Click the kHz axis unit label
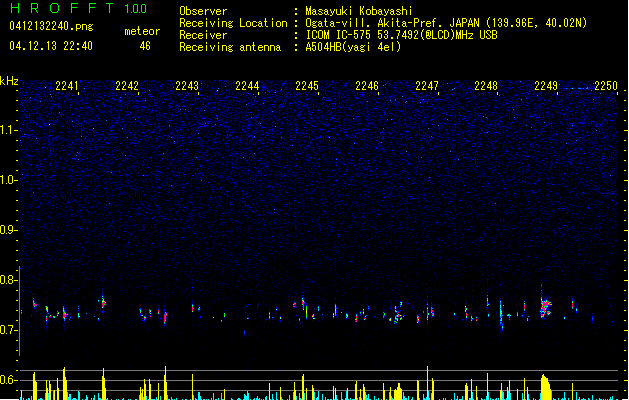The width and height of the screenshot is (629, 400). (x=9, y=81)
